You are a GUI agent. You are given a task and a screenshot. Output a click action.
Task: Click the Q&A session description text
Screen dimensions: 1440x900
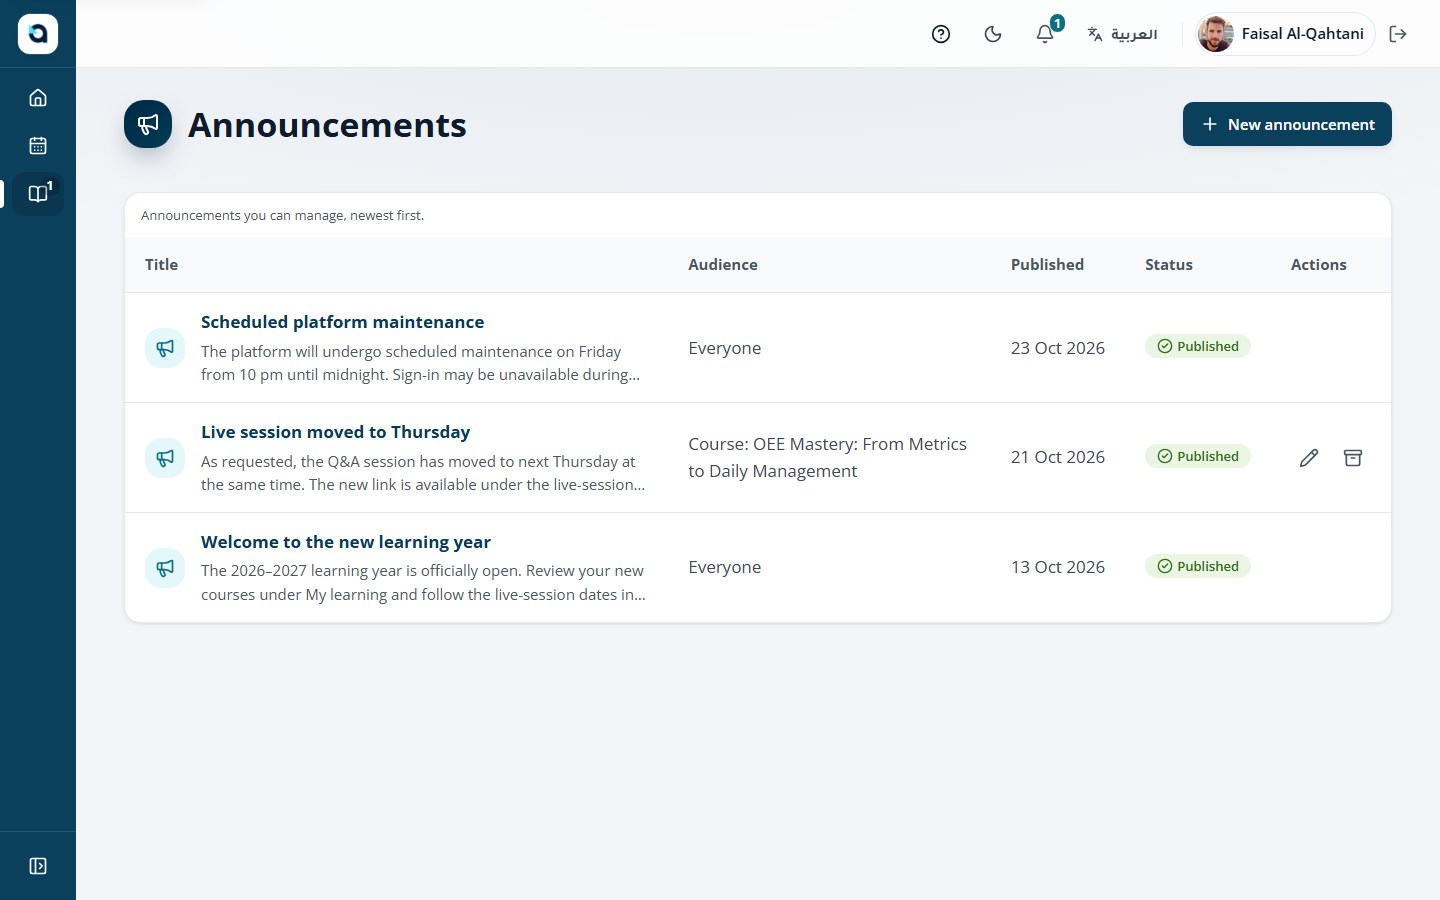423,473
